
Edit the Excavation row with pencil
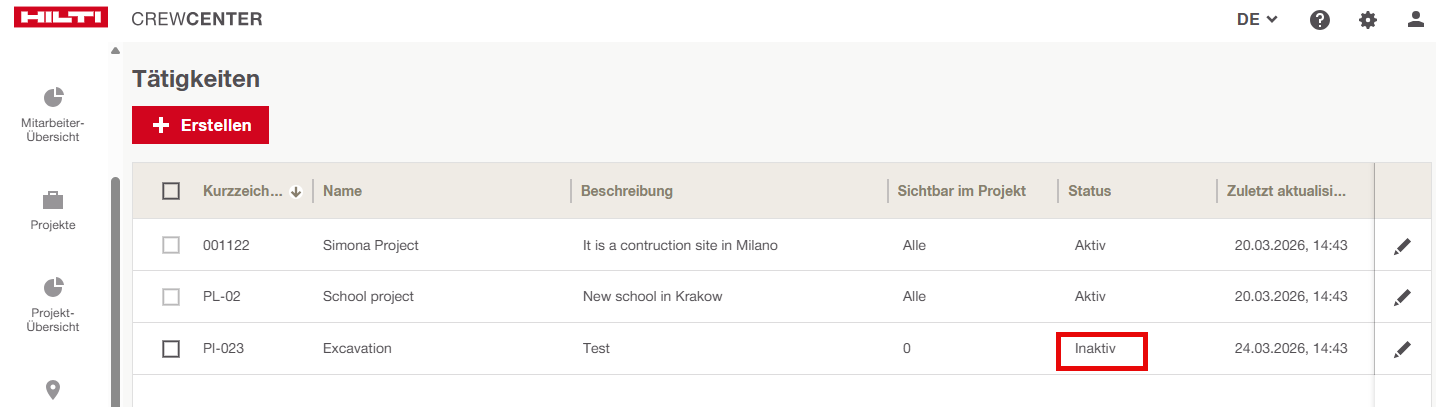[1402, 349]
